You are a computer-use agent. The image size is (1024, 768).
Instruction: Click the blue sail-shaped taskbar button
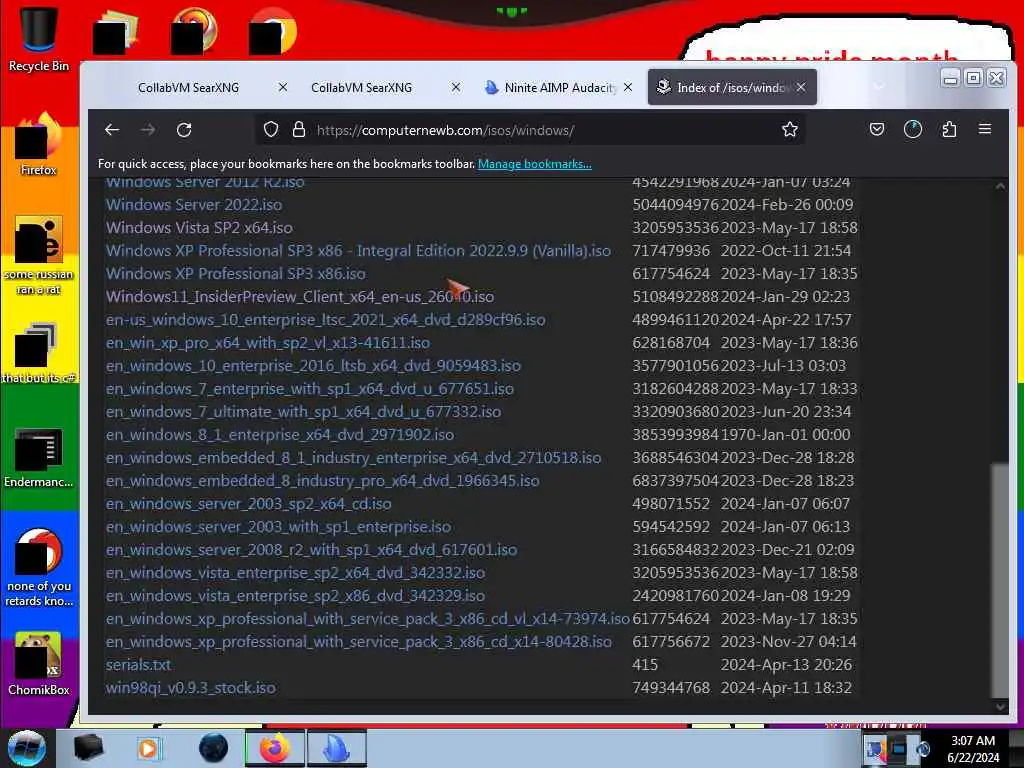[x=336, y=748]
